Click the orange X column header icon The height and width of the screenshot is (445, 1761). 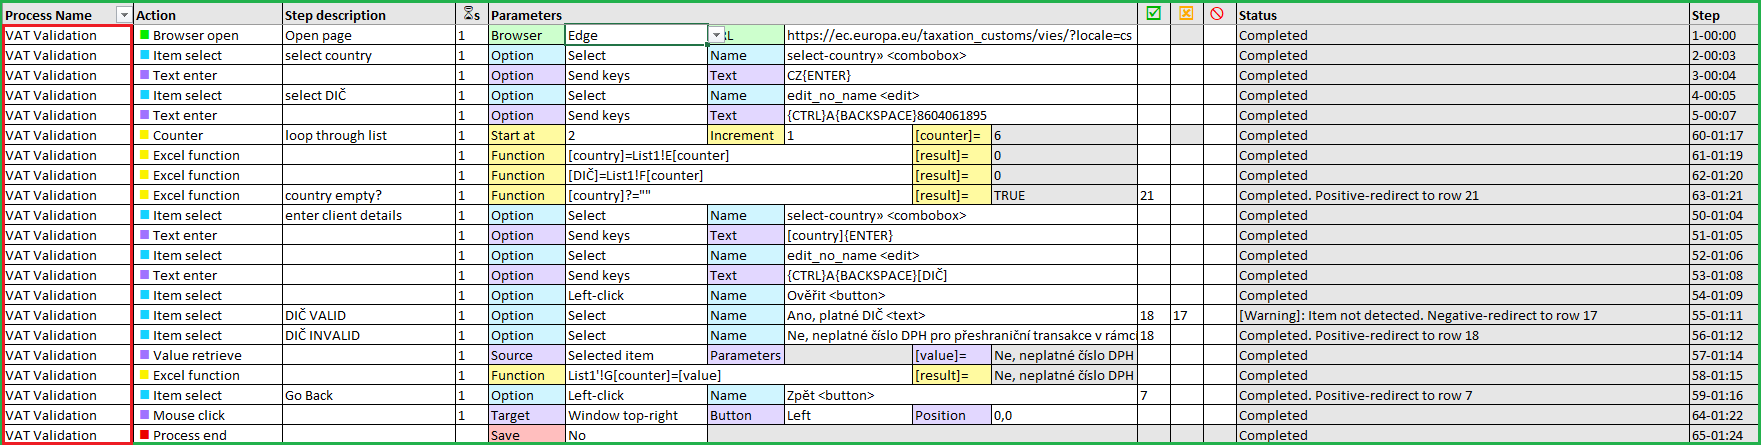(x=1187, y=14)
